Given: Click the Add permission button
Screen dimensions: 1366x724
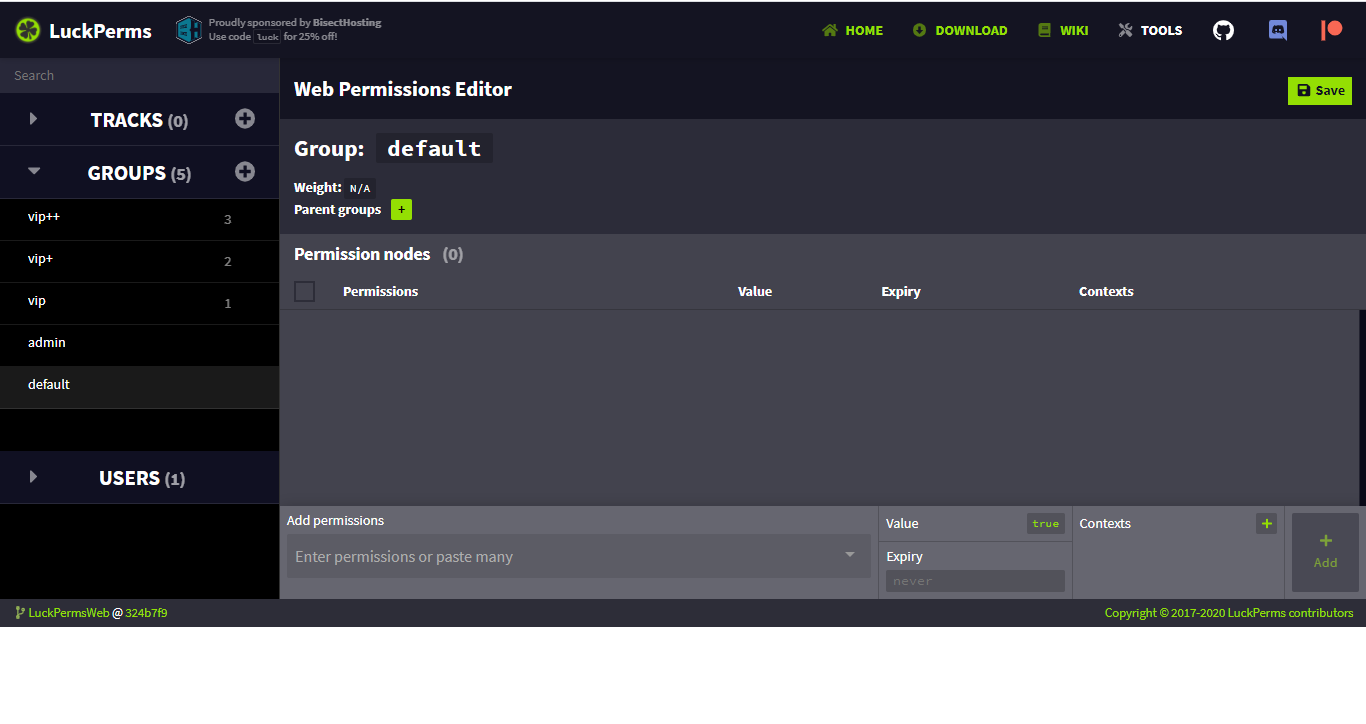Looking at the screenshot, I should pos(1325,552).
